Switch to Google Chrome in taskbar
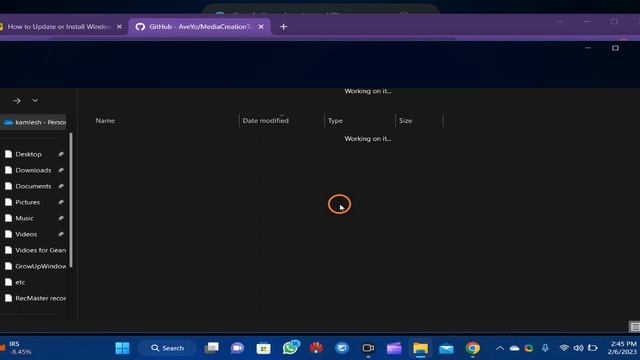 pyautogui.click(x=473, y=348)
